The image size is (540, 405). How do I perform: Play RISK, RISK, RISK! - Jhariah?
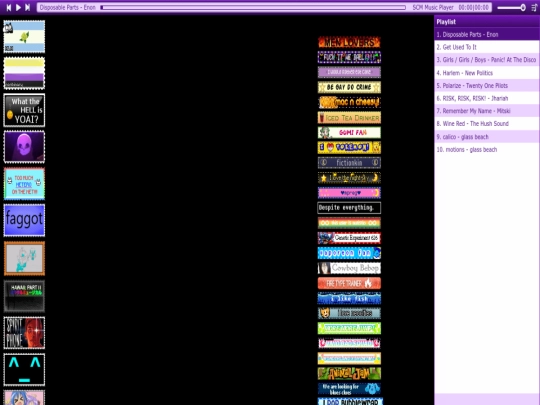click(487, 98)
